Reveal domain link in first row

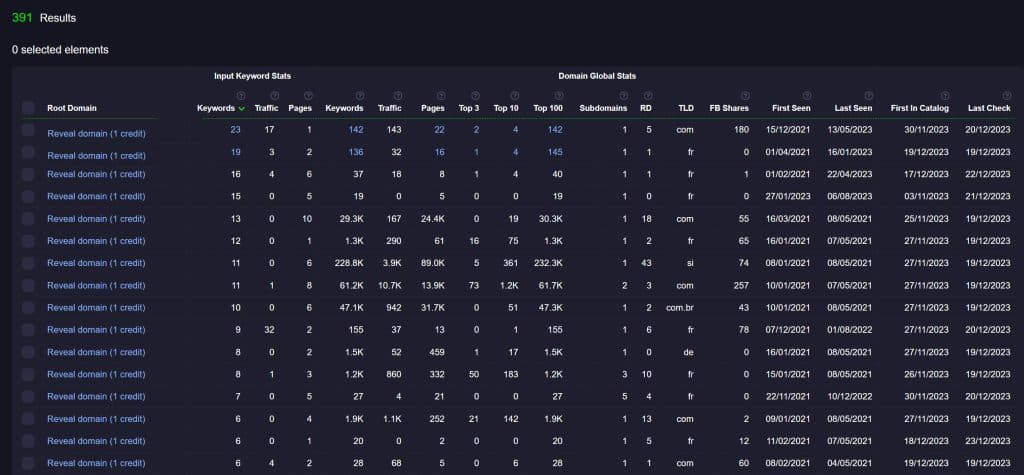(97, 133)
